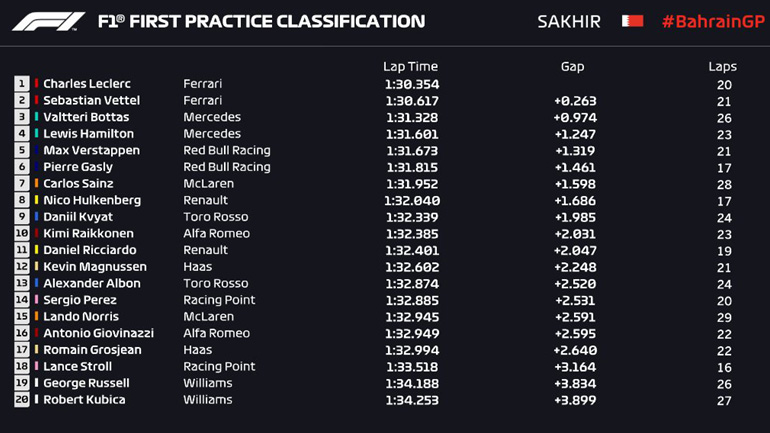Select the Laps column header
Screen dimensions: 770x433
point(722,67)
